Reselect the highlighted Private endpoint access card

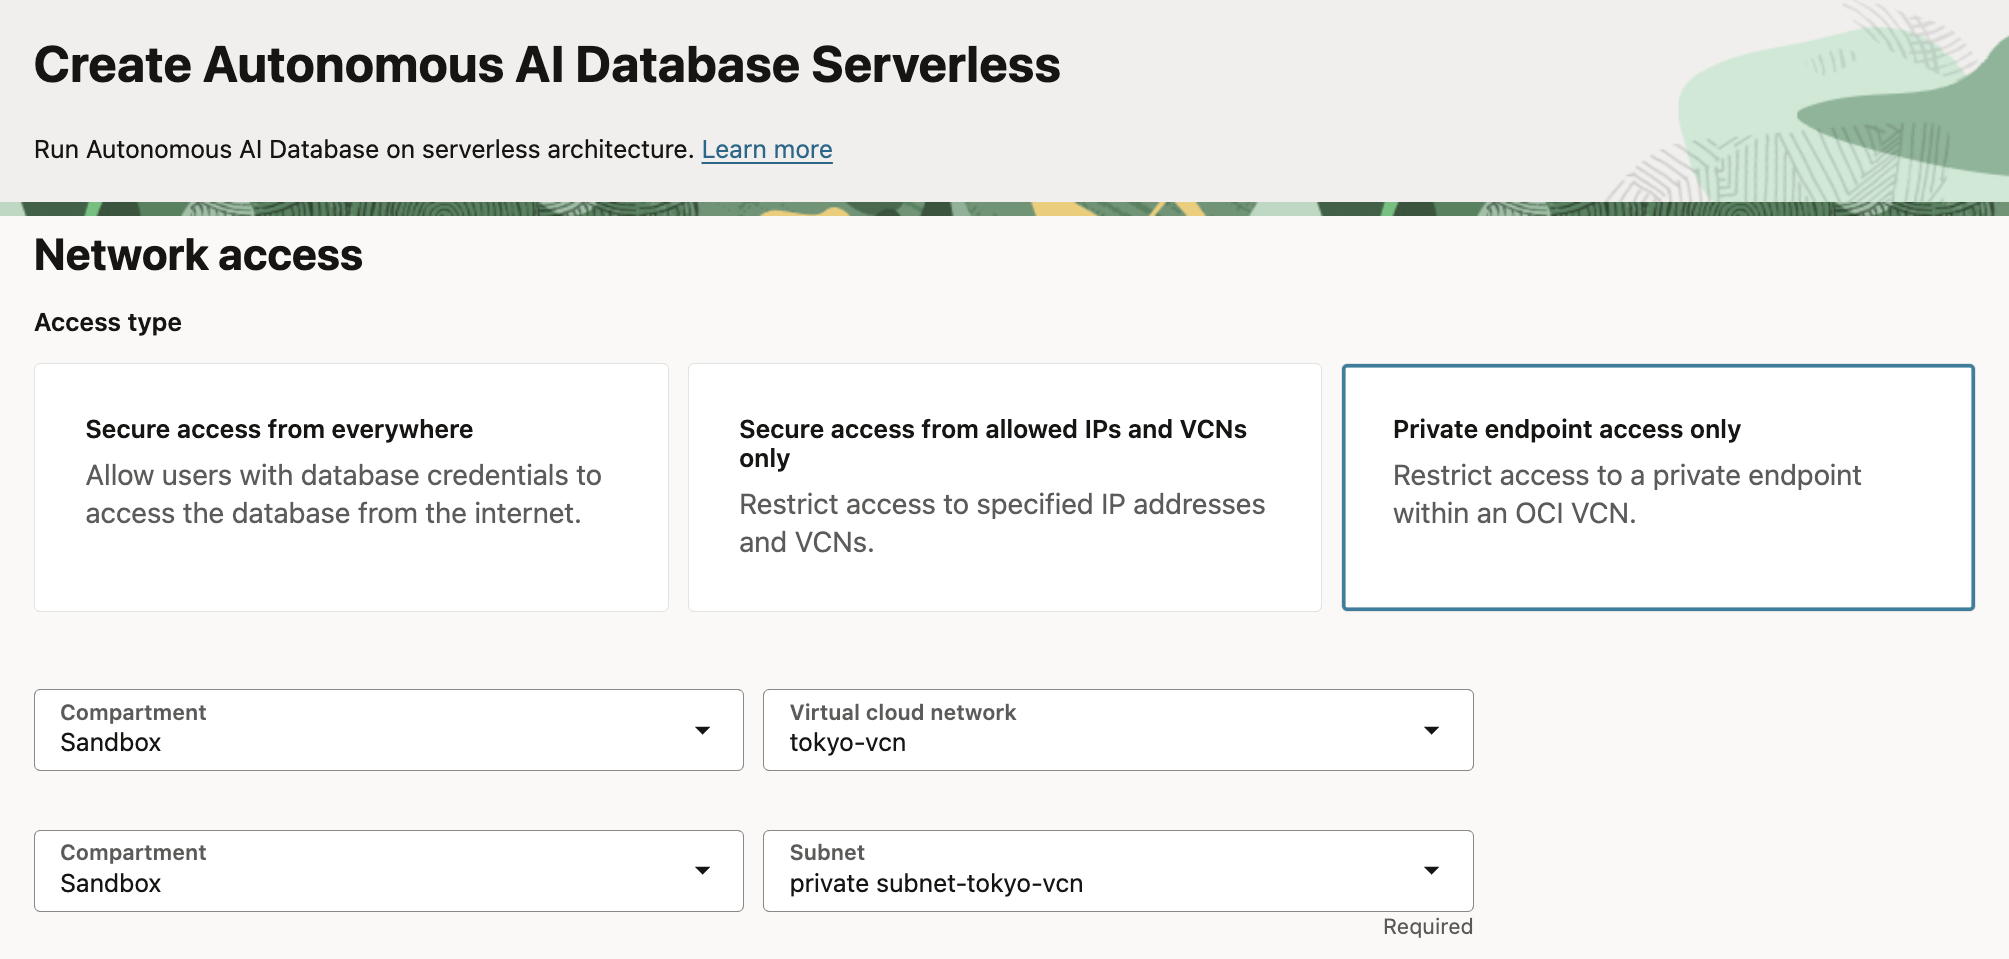(x=1657, y=486)
